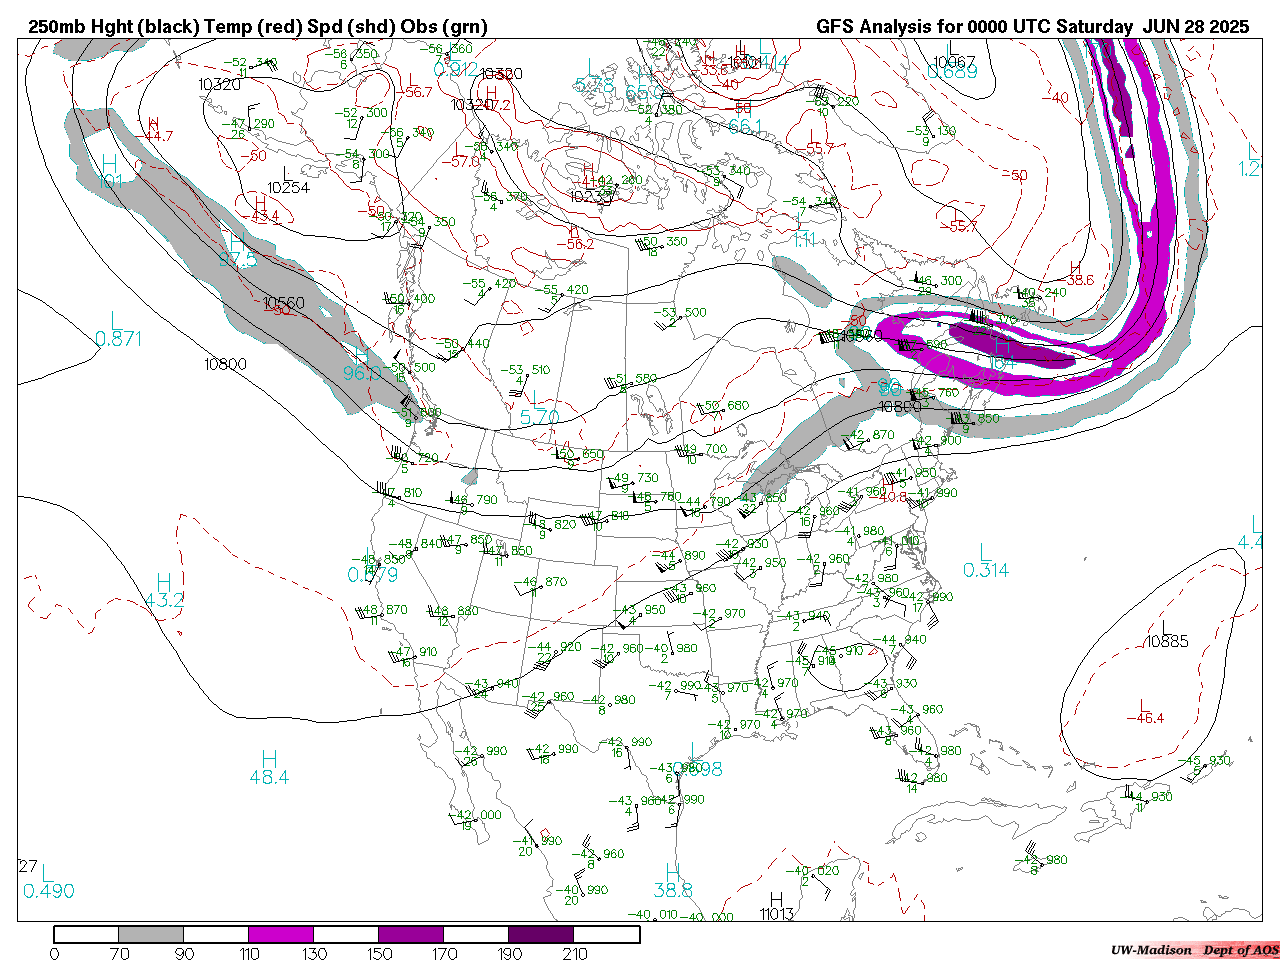Click the GFS Analysis date heading
The image size is (1280, 960).
click(x=1032, y=27)
